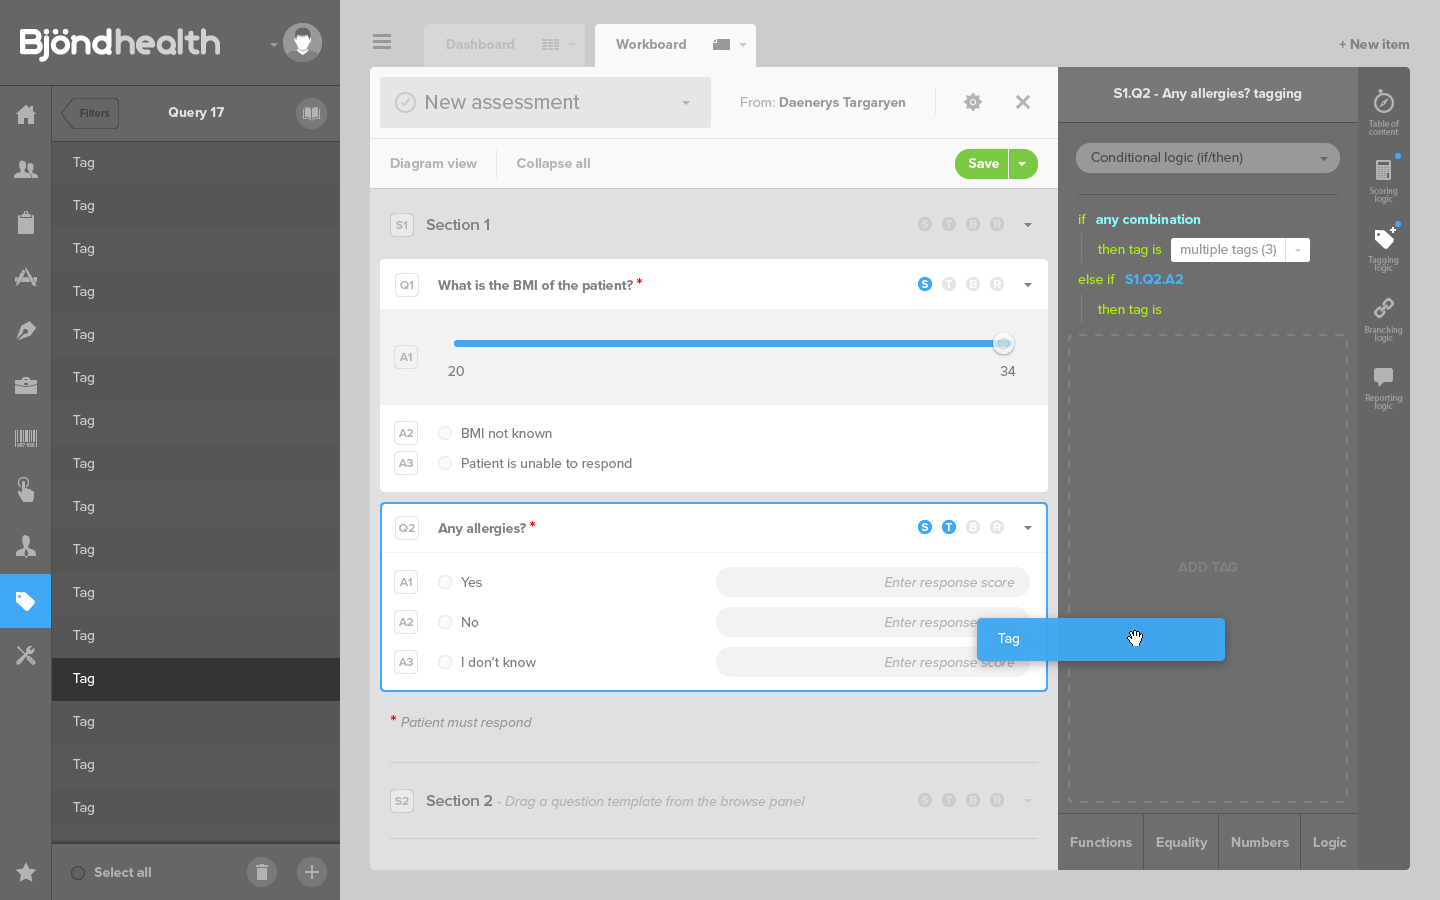Open the Reporting logic speech icon

[x=1383, y=378]
